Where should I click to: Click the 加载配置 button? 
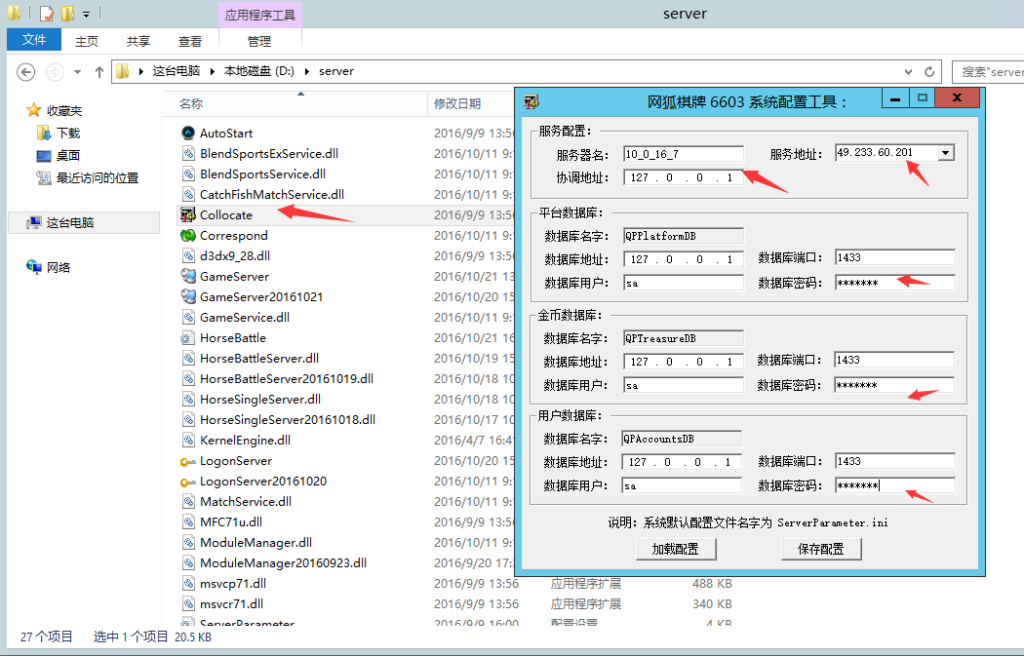click(675, 549)
